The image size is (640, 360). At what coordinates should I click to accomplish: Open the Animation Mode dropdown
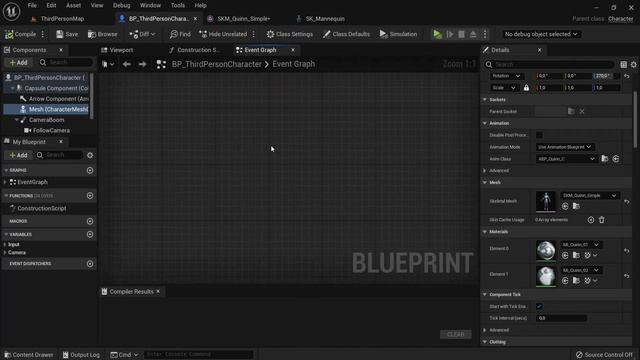coord(564,147)
